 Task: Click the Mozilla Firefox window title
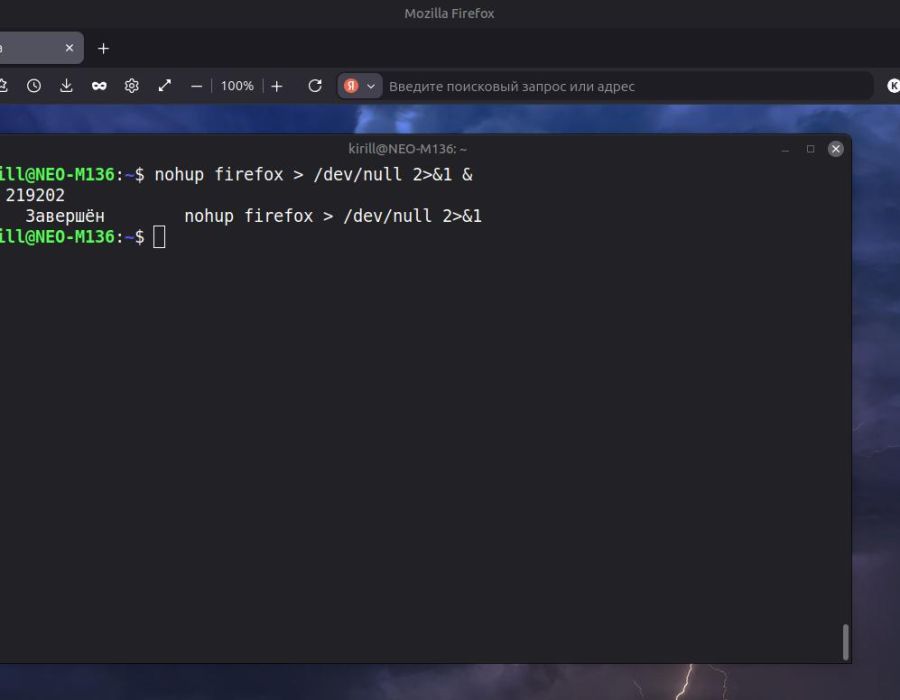click(x=449, y=13)
